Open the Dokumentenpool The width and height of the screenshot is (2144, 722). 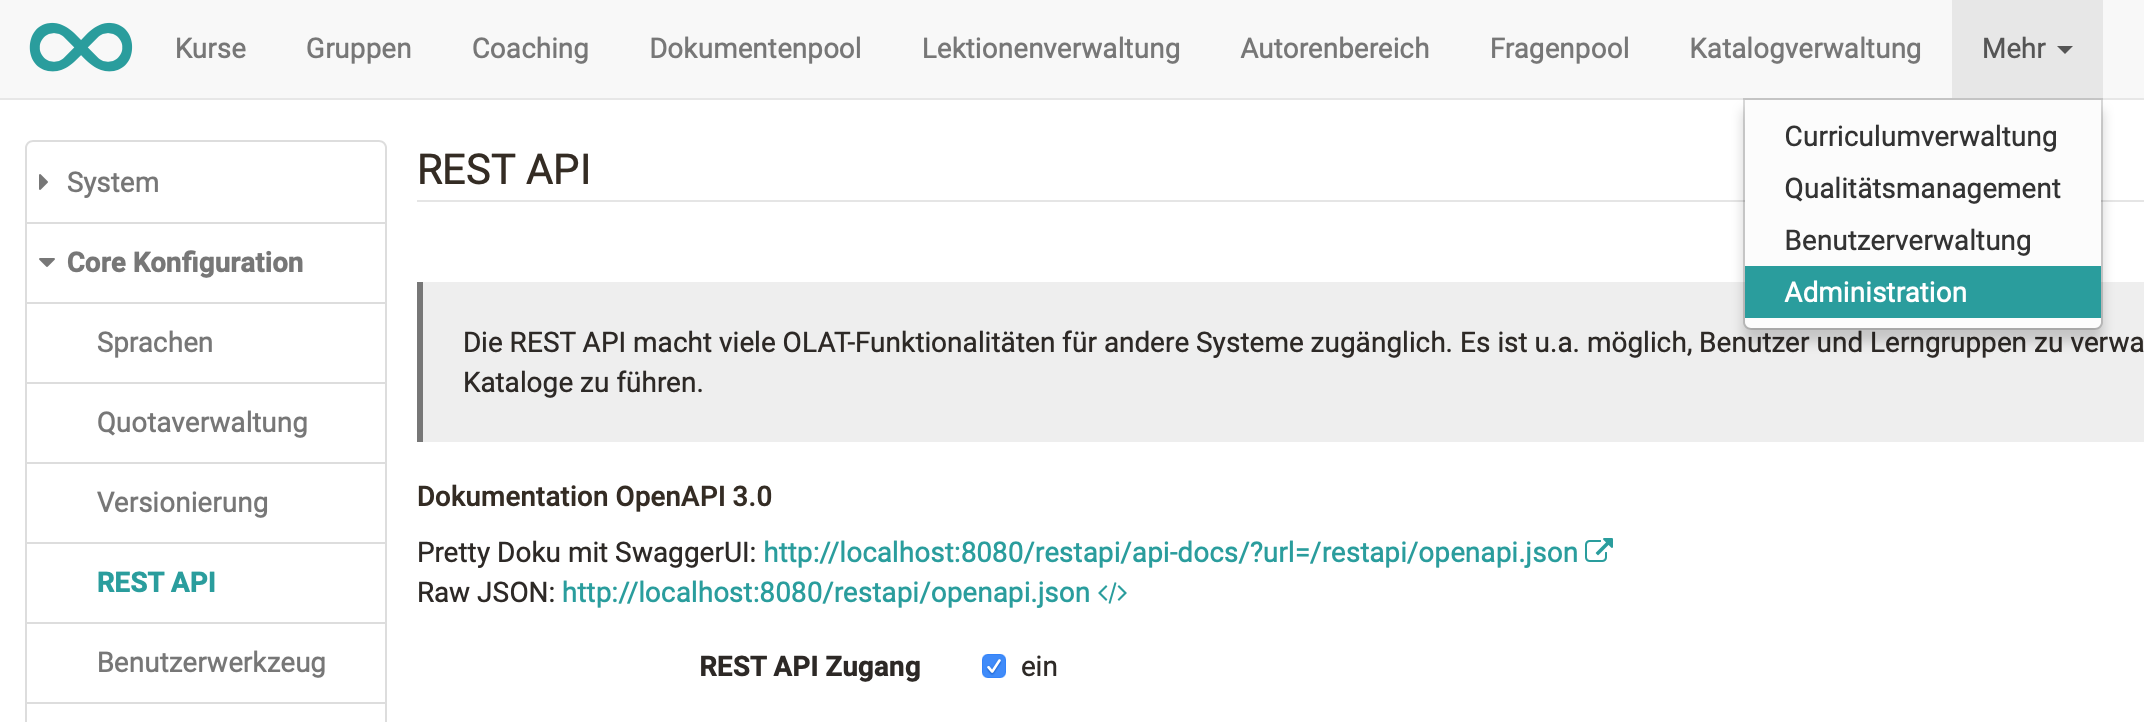click(x=755, y=48)
